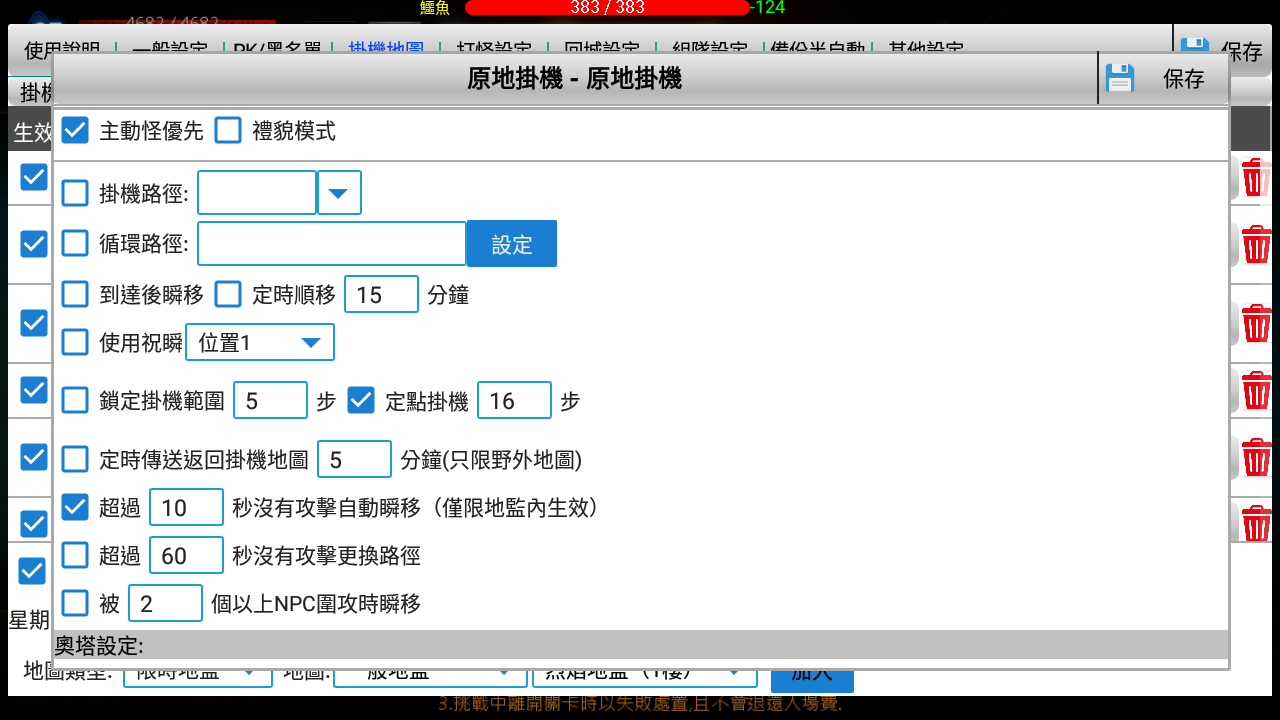Enable 定時順移 checkbox
This screenshot has width=1280, height=720.
[228, 294]
